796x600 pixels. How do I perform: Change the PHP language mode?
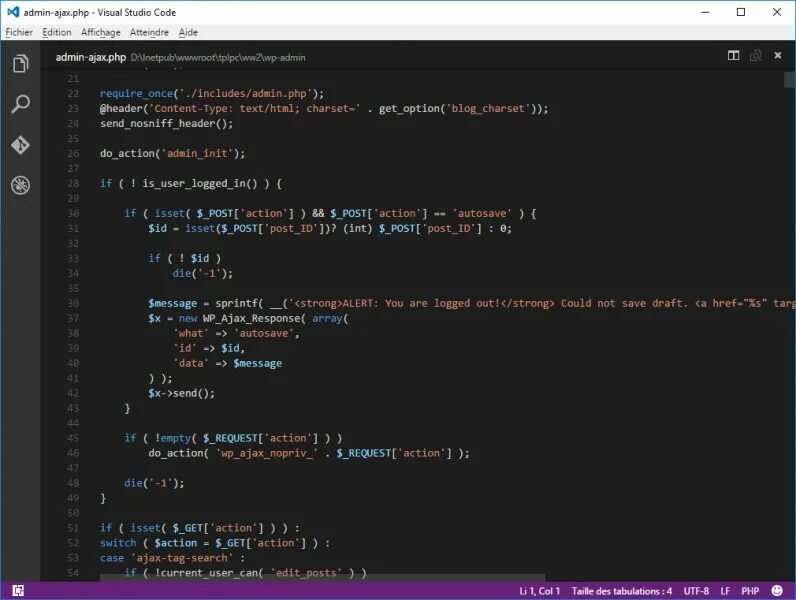(750, 591)
